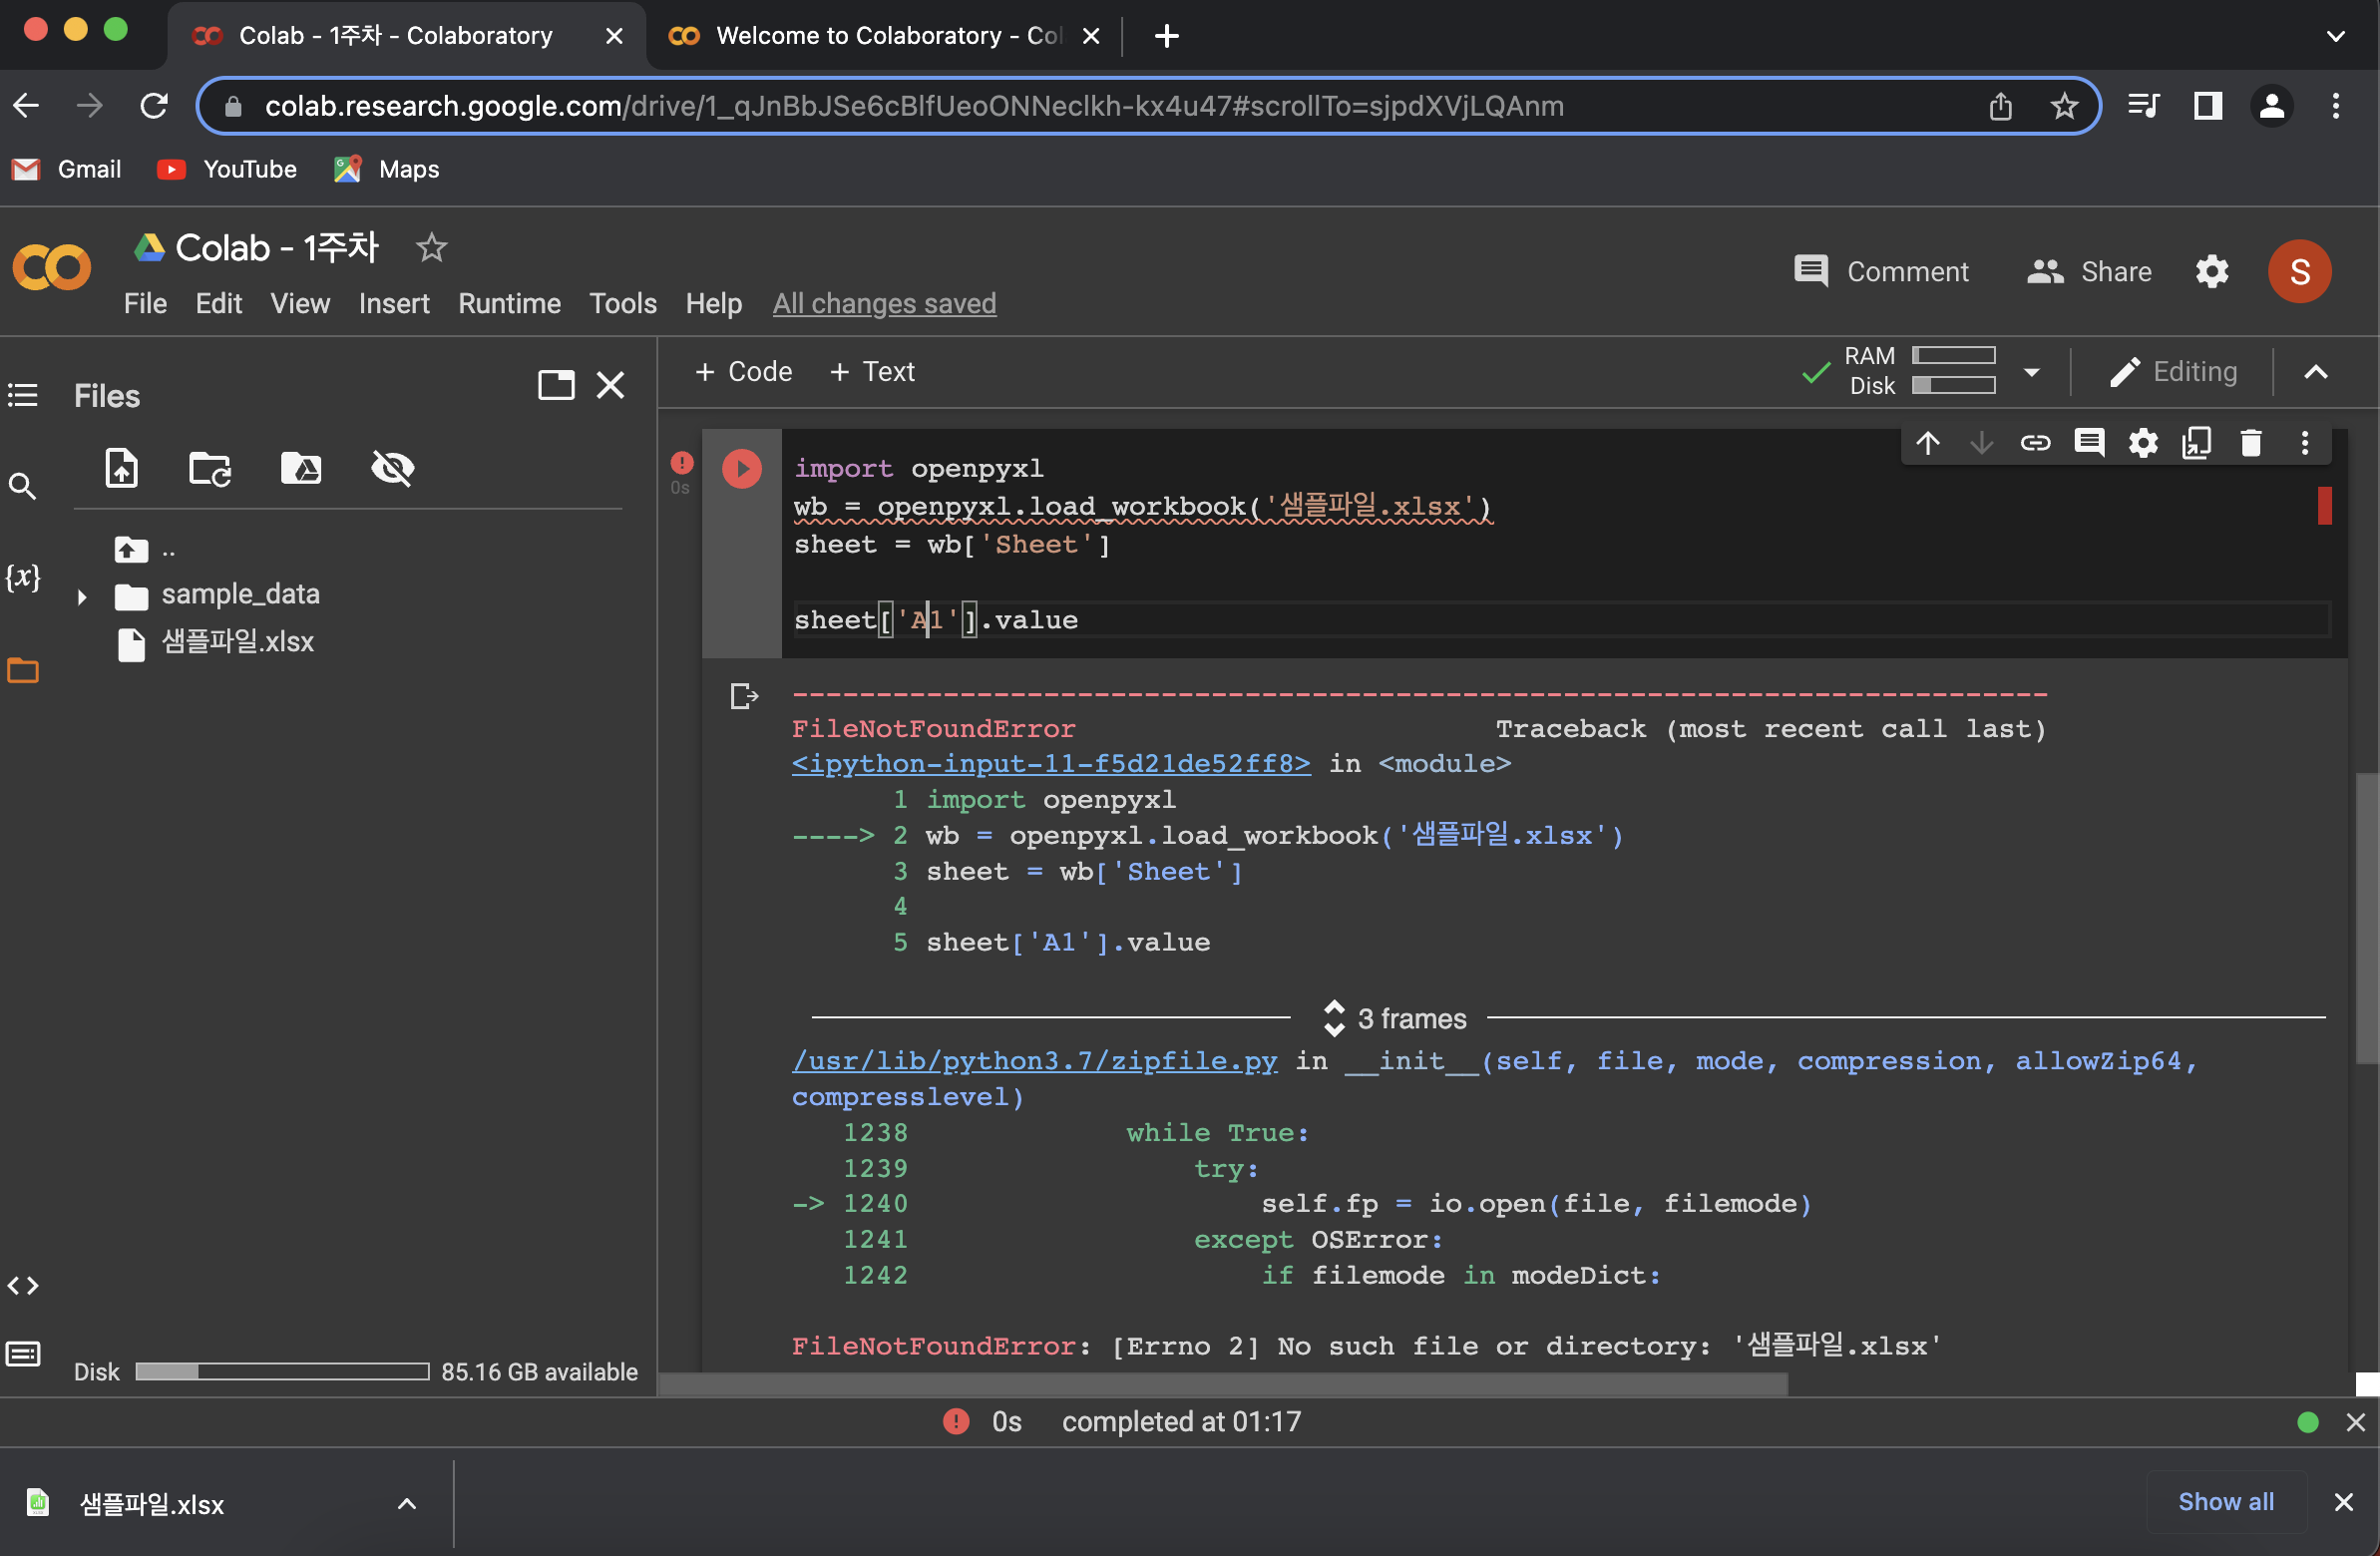Viewport: 2380px width, 1556px height.
Task: Select the Files folder sidebar icon
Action: pos(23,670)
